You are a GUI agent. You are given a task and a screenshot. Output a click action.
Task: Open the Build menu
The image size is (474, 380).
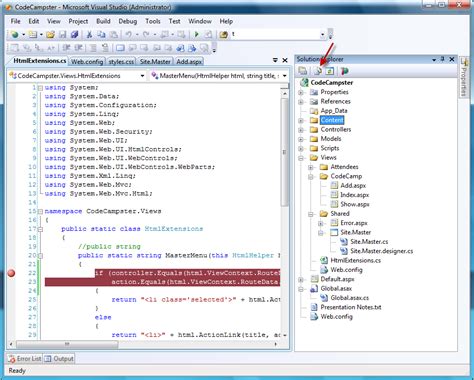point(103,21)
